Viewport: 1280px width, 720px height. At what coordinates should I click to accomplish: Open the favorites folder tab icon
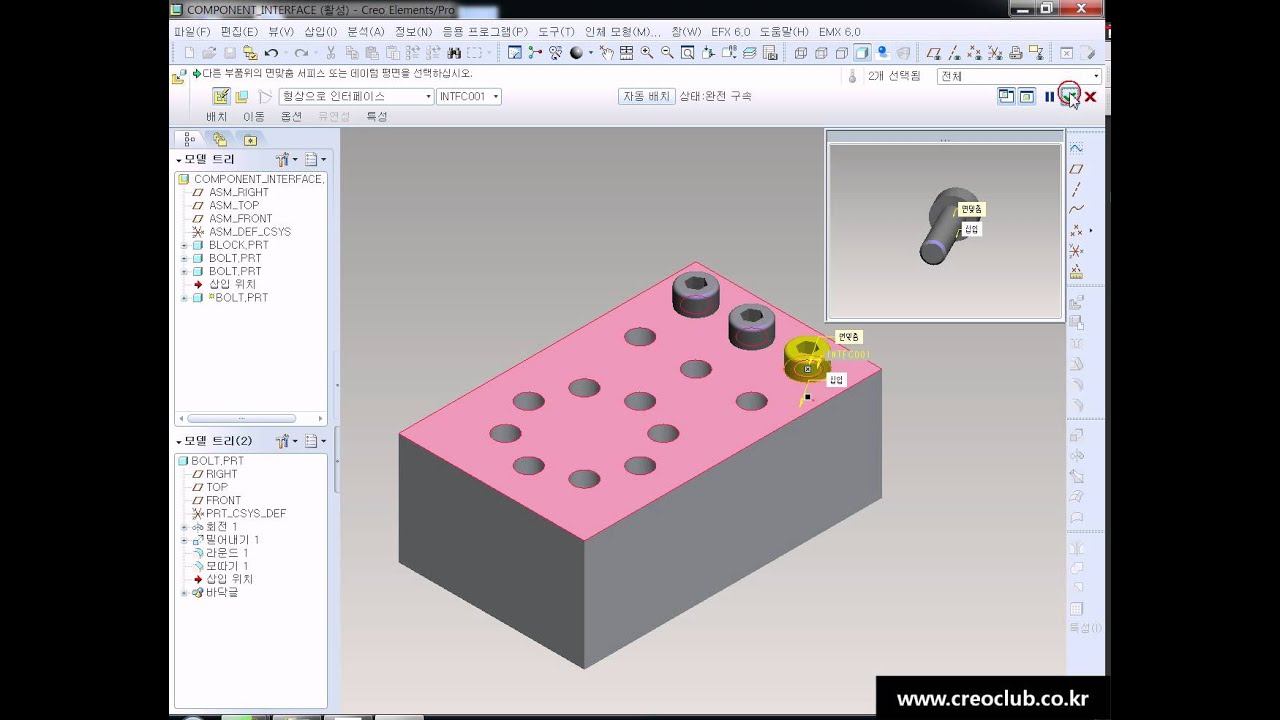click(250, 140)
